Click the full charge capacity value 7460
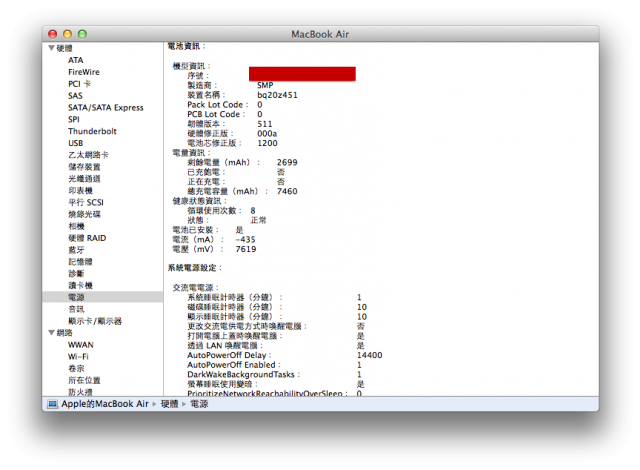The width and height of the screenshot is (640, 470). coord(287,191)
